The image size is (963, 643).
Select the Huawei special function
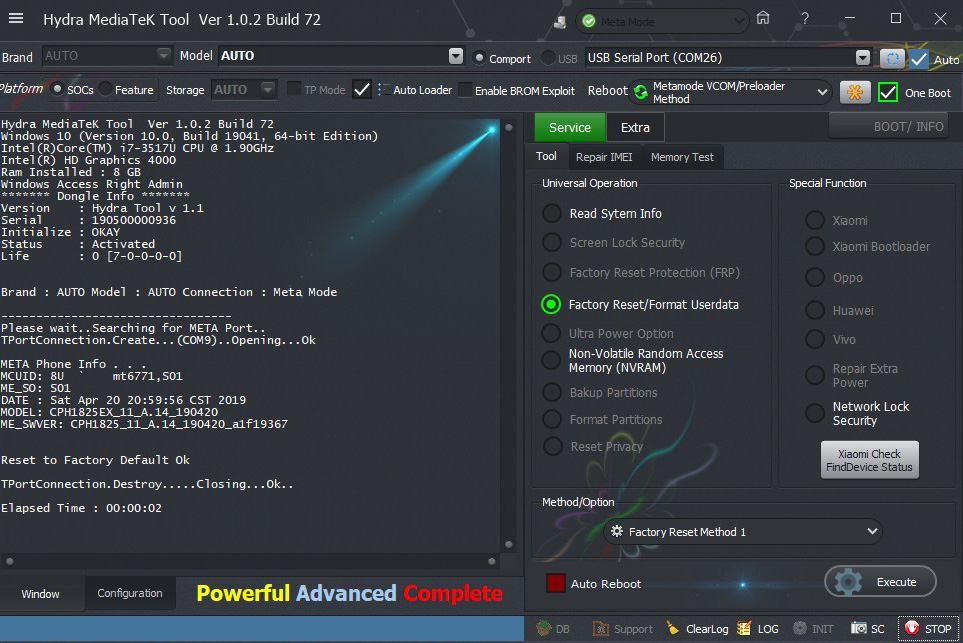tap(815, 310)
